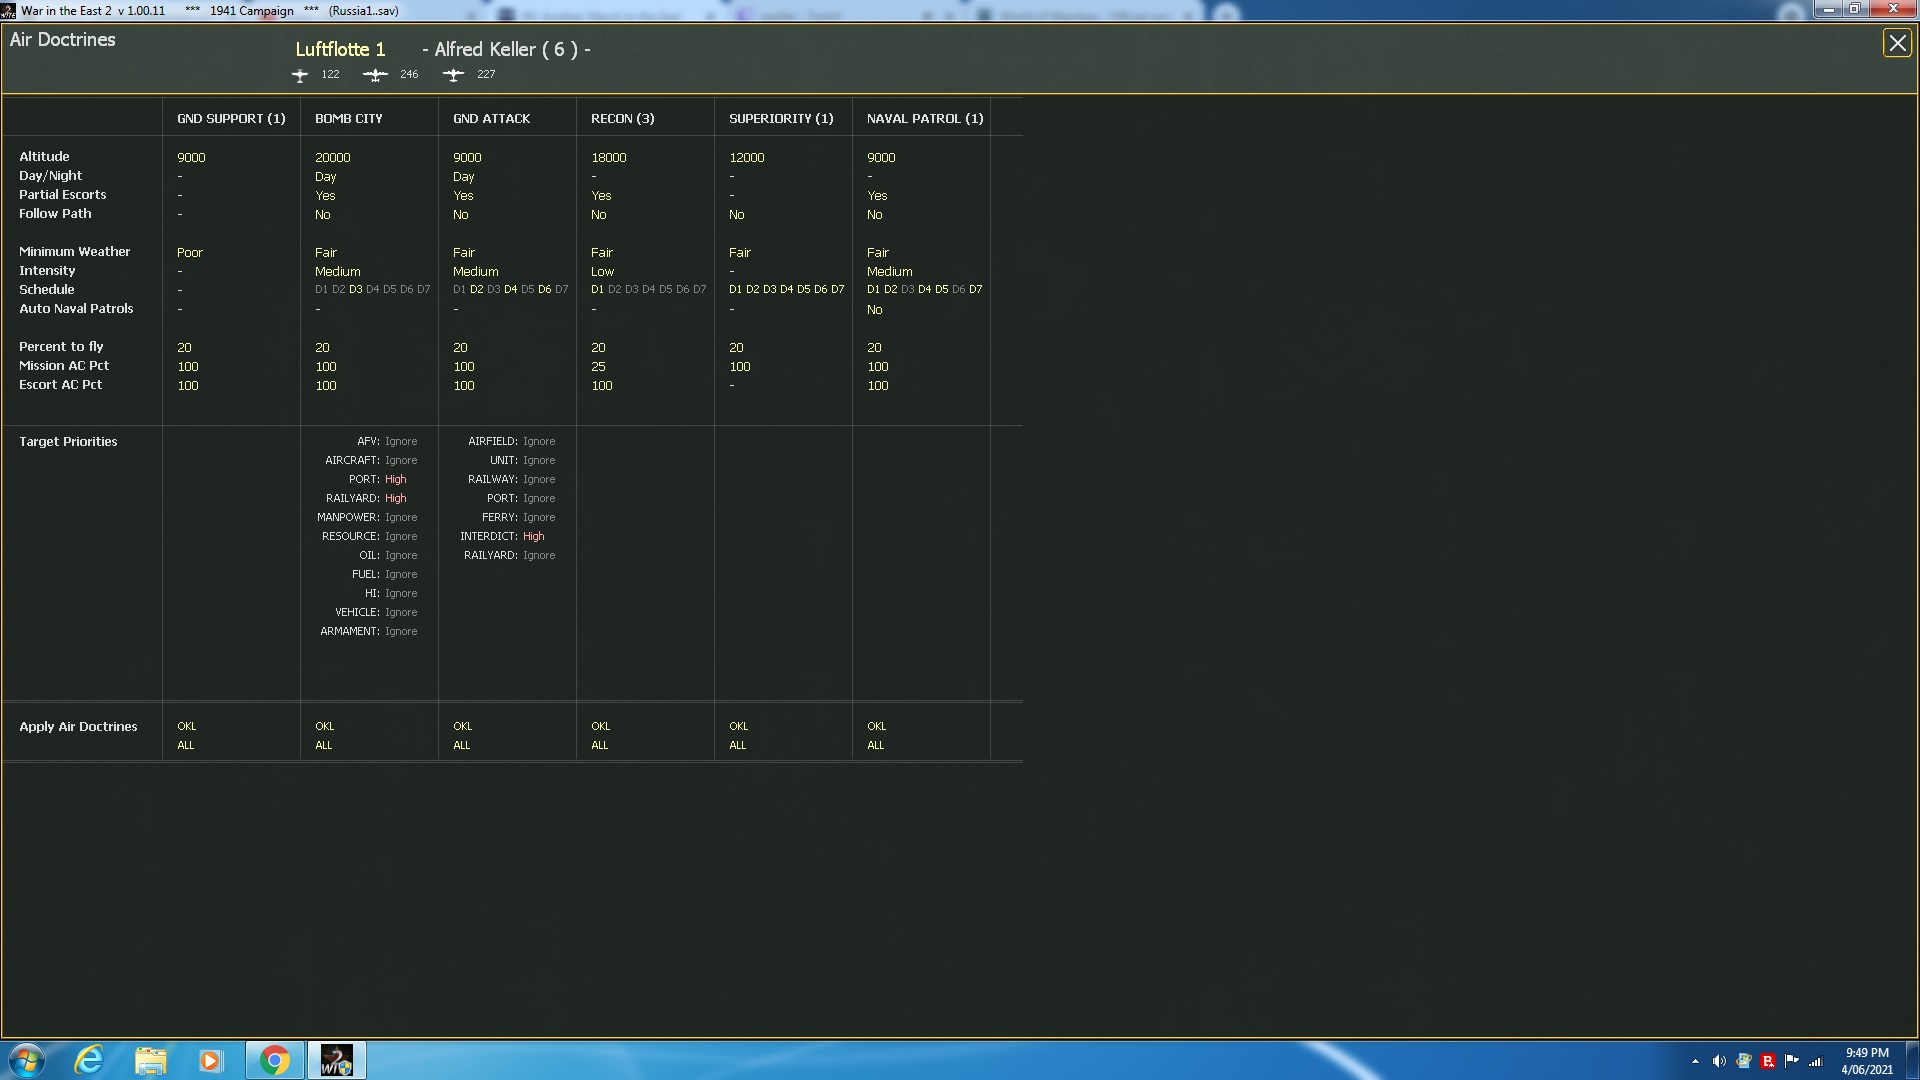Screen dimensions: 1920x1080
Task: Click the utility aircraft icon beside 227
Action: tap(453, 75)
